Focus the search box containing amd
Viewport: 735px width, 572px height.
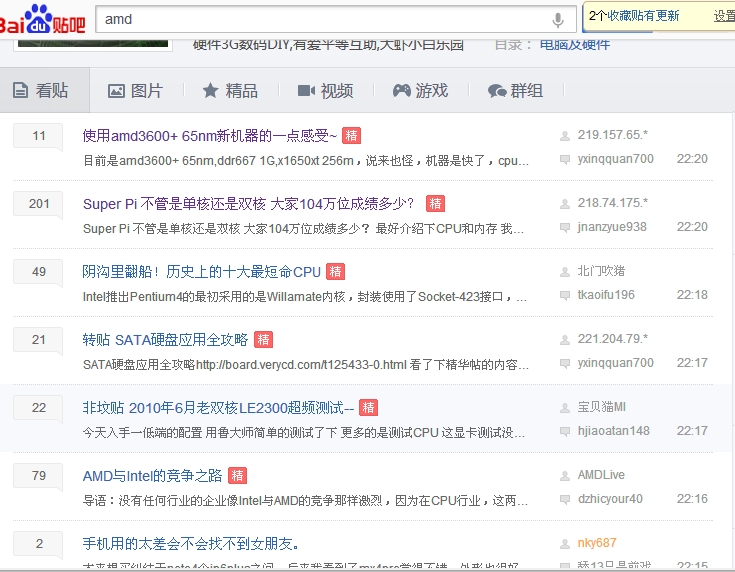pyautogui.click(x=336, y=19)
